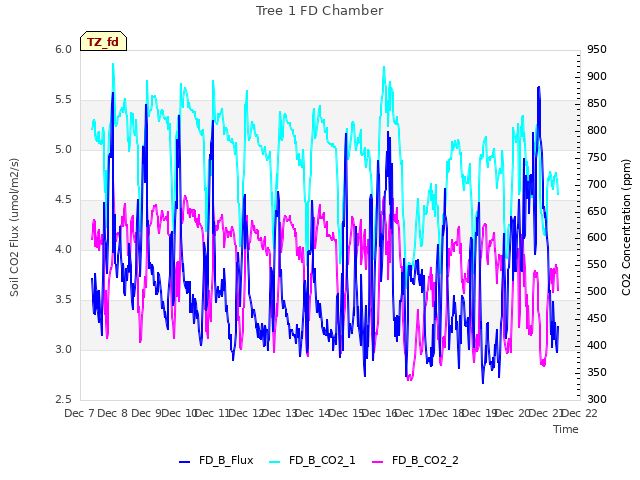Image resolution: width=640 pixels, height=480 pixels.
Task: Toggle the FD_B_Flux legend entry
Action: (x=216, y=460)
